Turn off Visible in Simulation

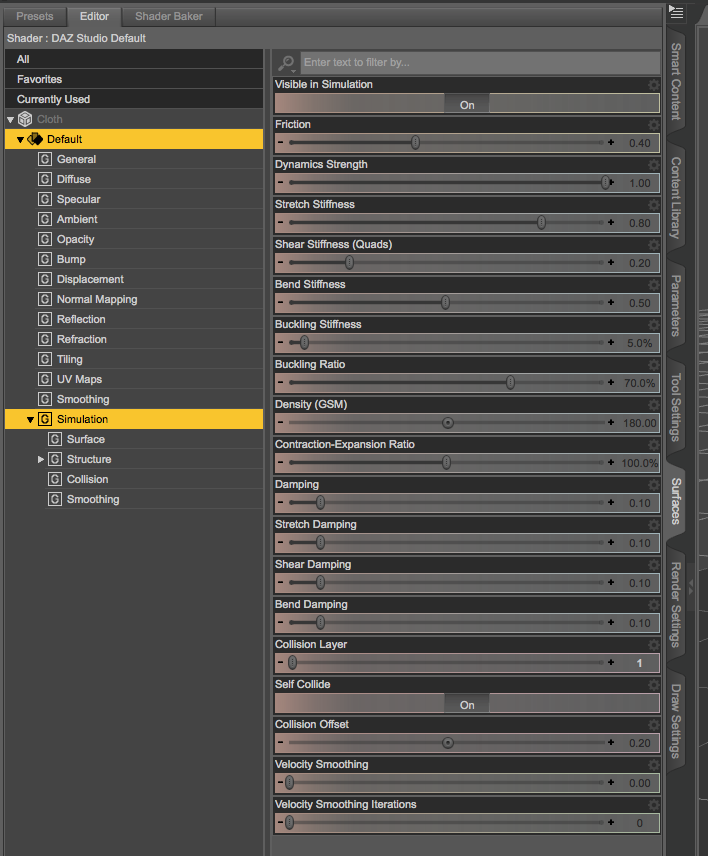click(466, 104)
